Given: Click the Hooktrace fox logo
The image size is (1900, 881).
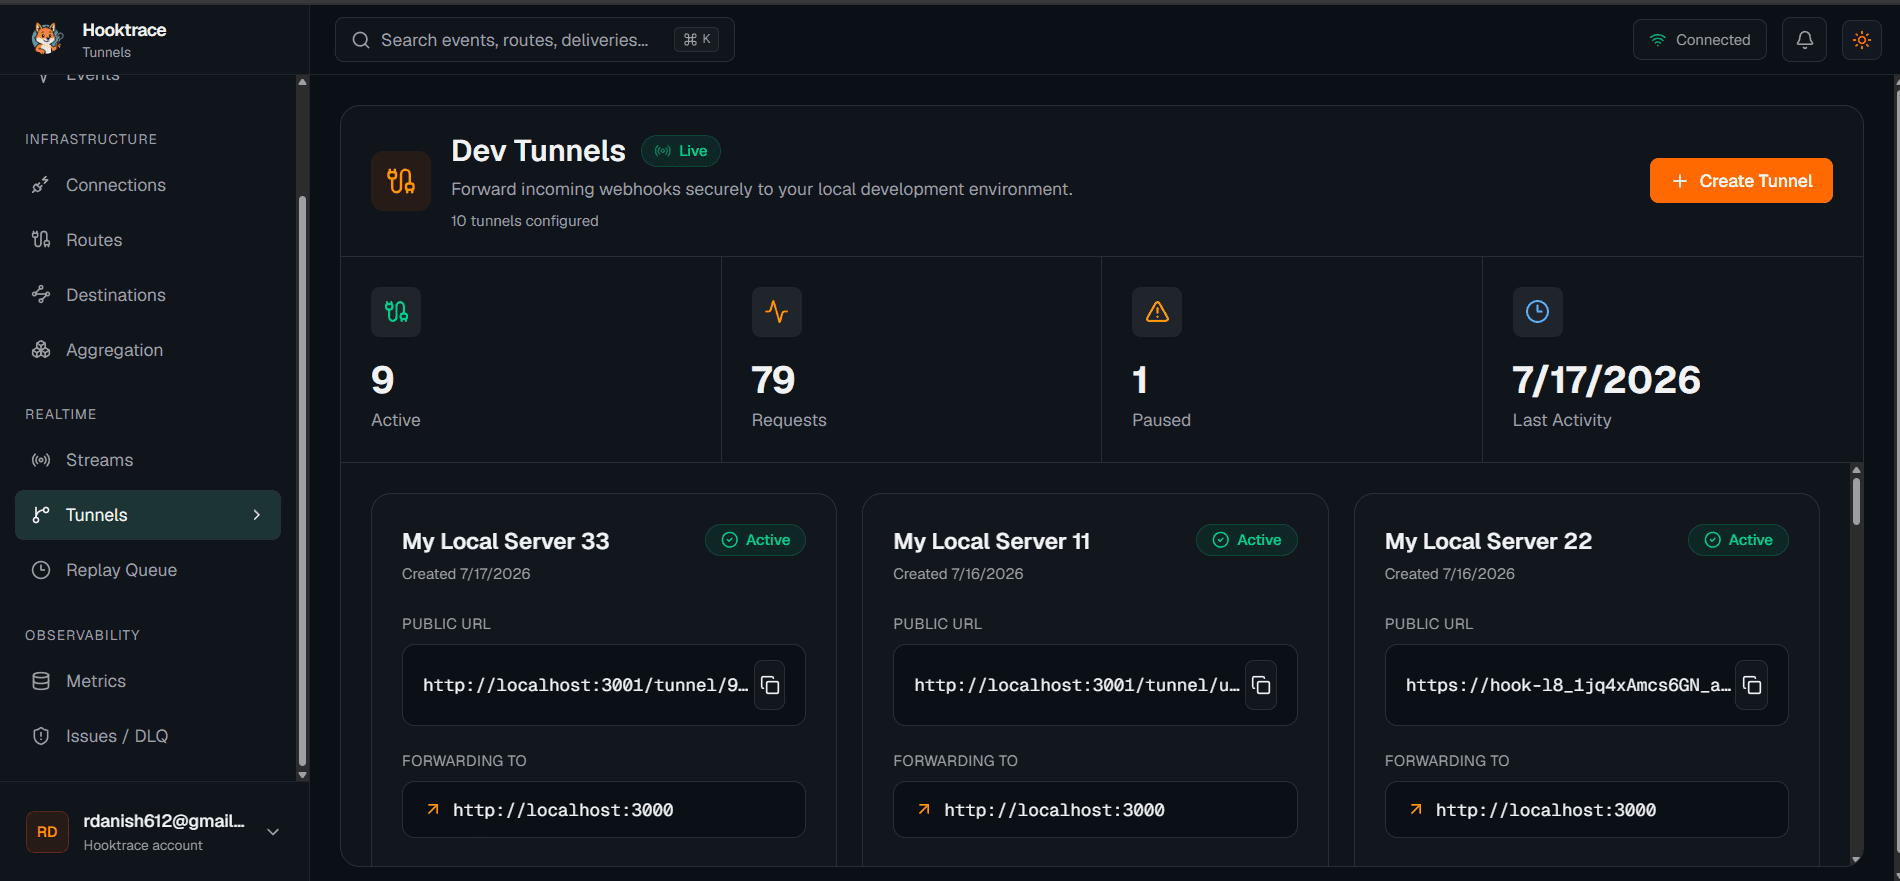Looking at the screenshot, I should [46, 38].
